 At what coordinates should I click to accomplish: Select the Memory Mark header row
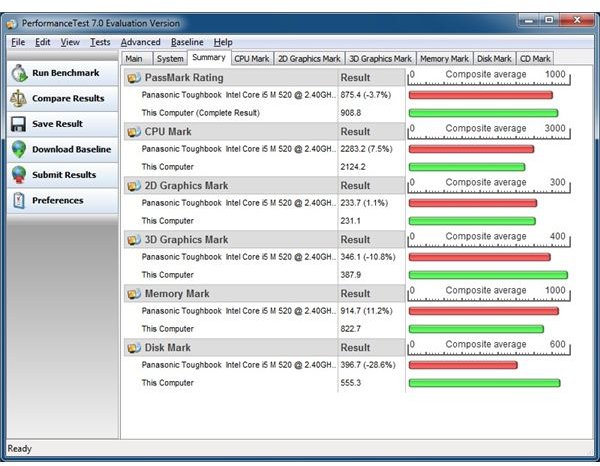click(x=264, y=293)
